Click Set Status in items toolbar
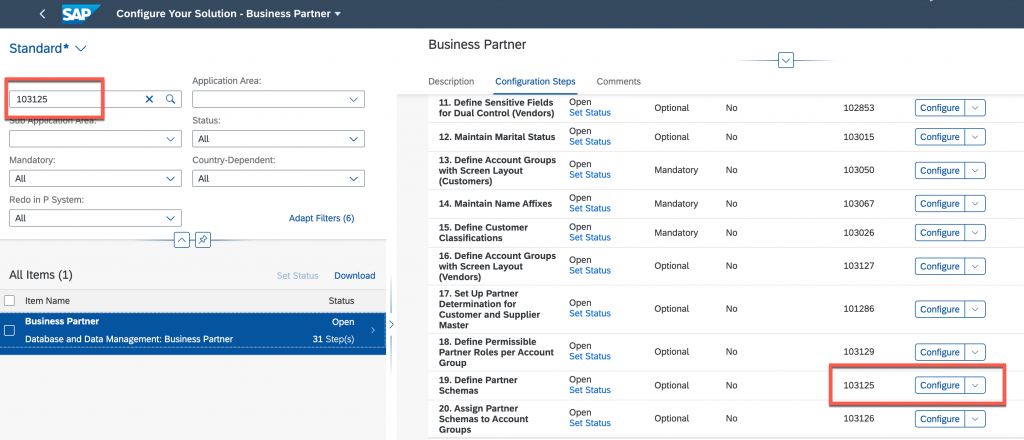 point(297,275)
